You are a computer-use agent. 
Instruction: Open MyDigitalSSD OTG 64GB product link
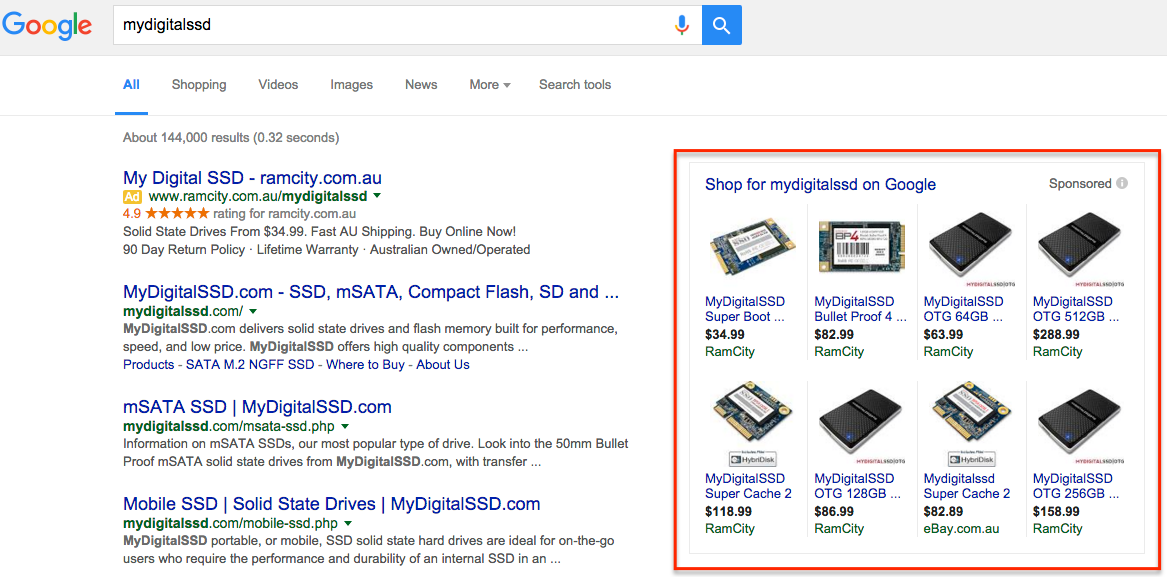[x=964, y=309]
